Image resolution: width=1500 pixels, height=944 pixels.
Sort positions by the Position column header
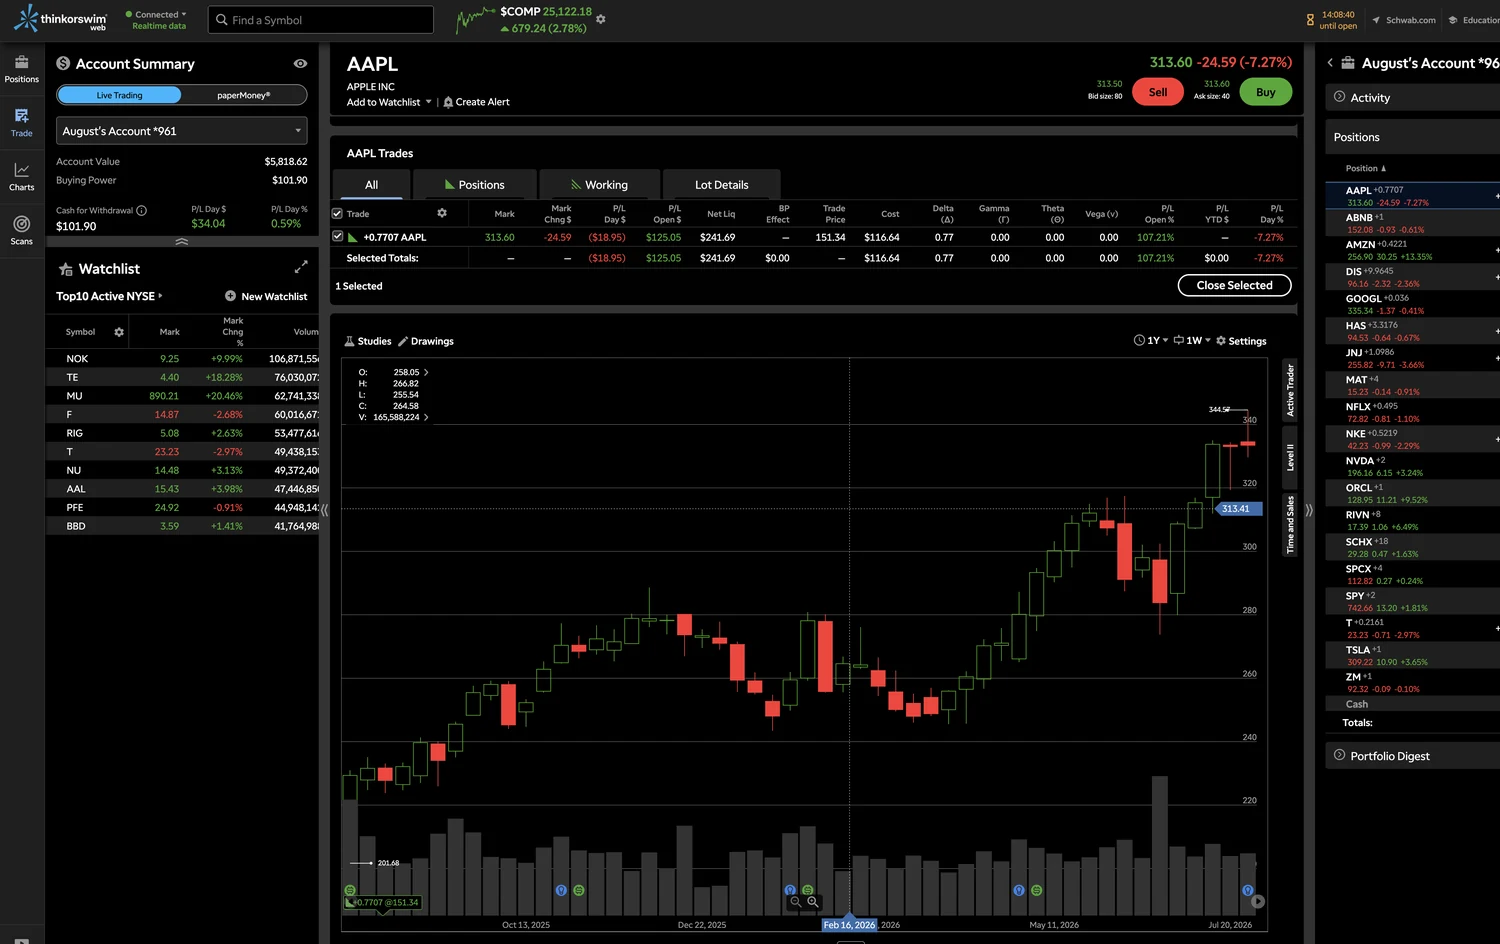1365,168
